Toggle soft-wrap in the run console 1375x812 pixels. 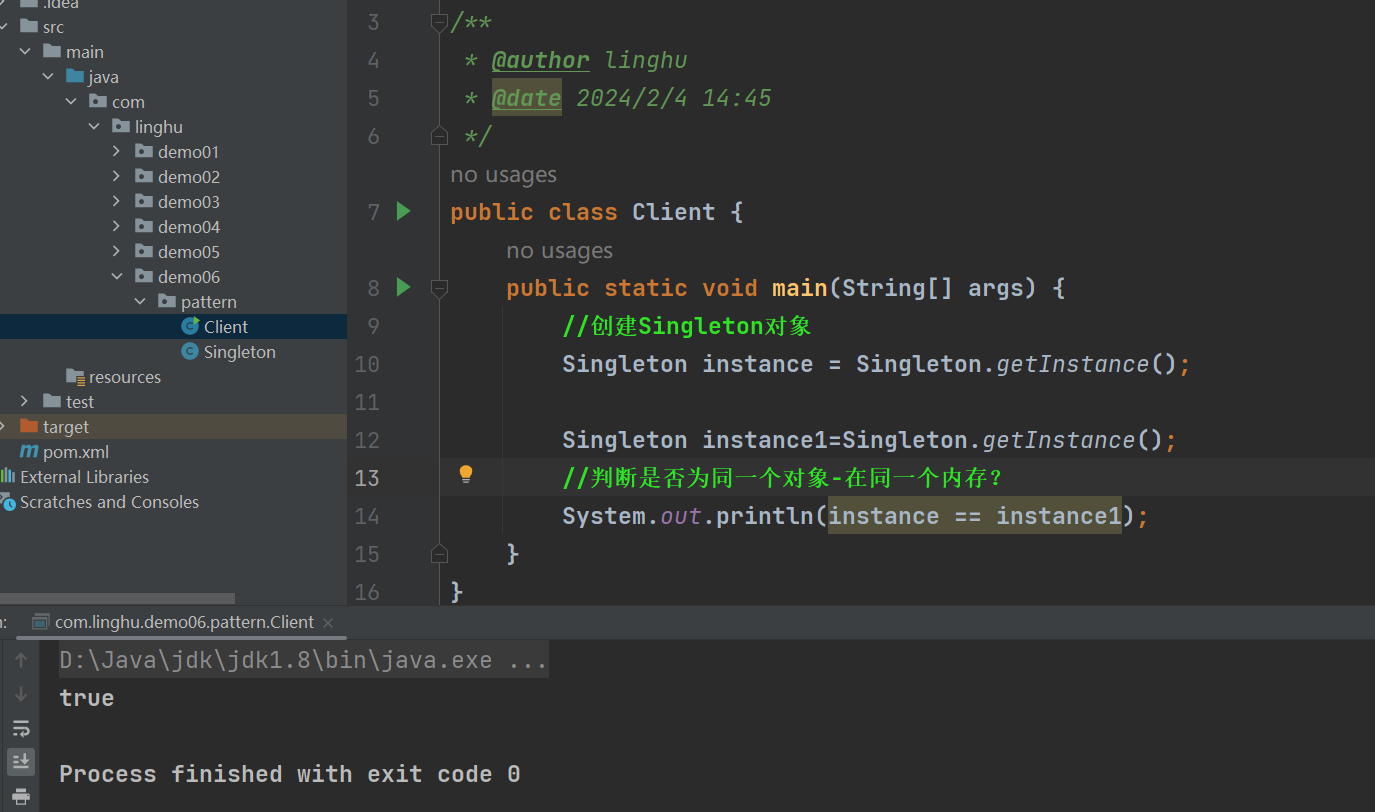coord(21,728)
